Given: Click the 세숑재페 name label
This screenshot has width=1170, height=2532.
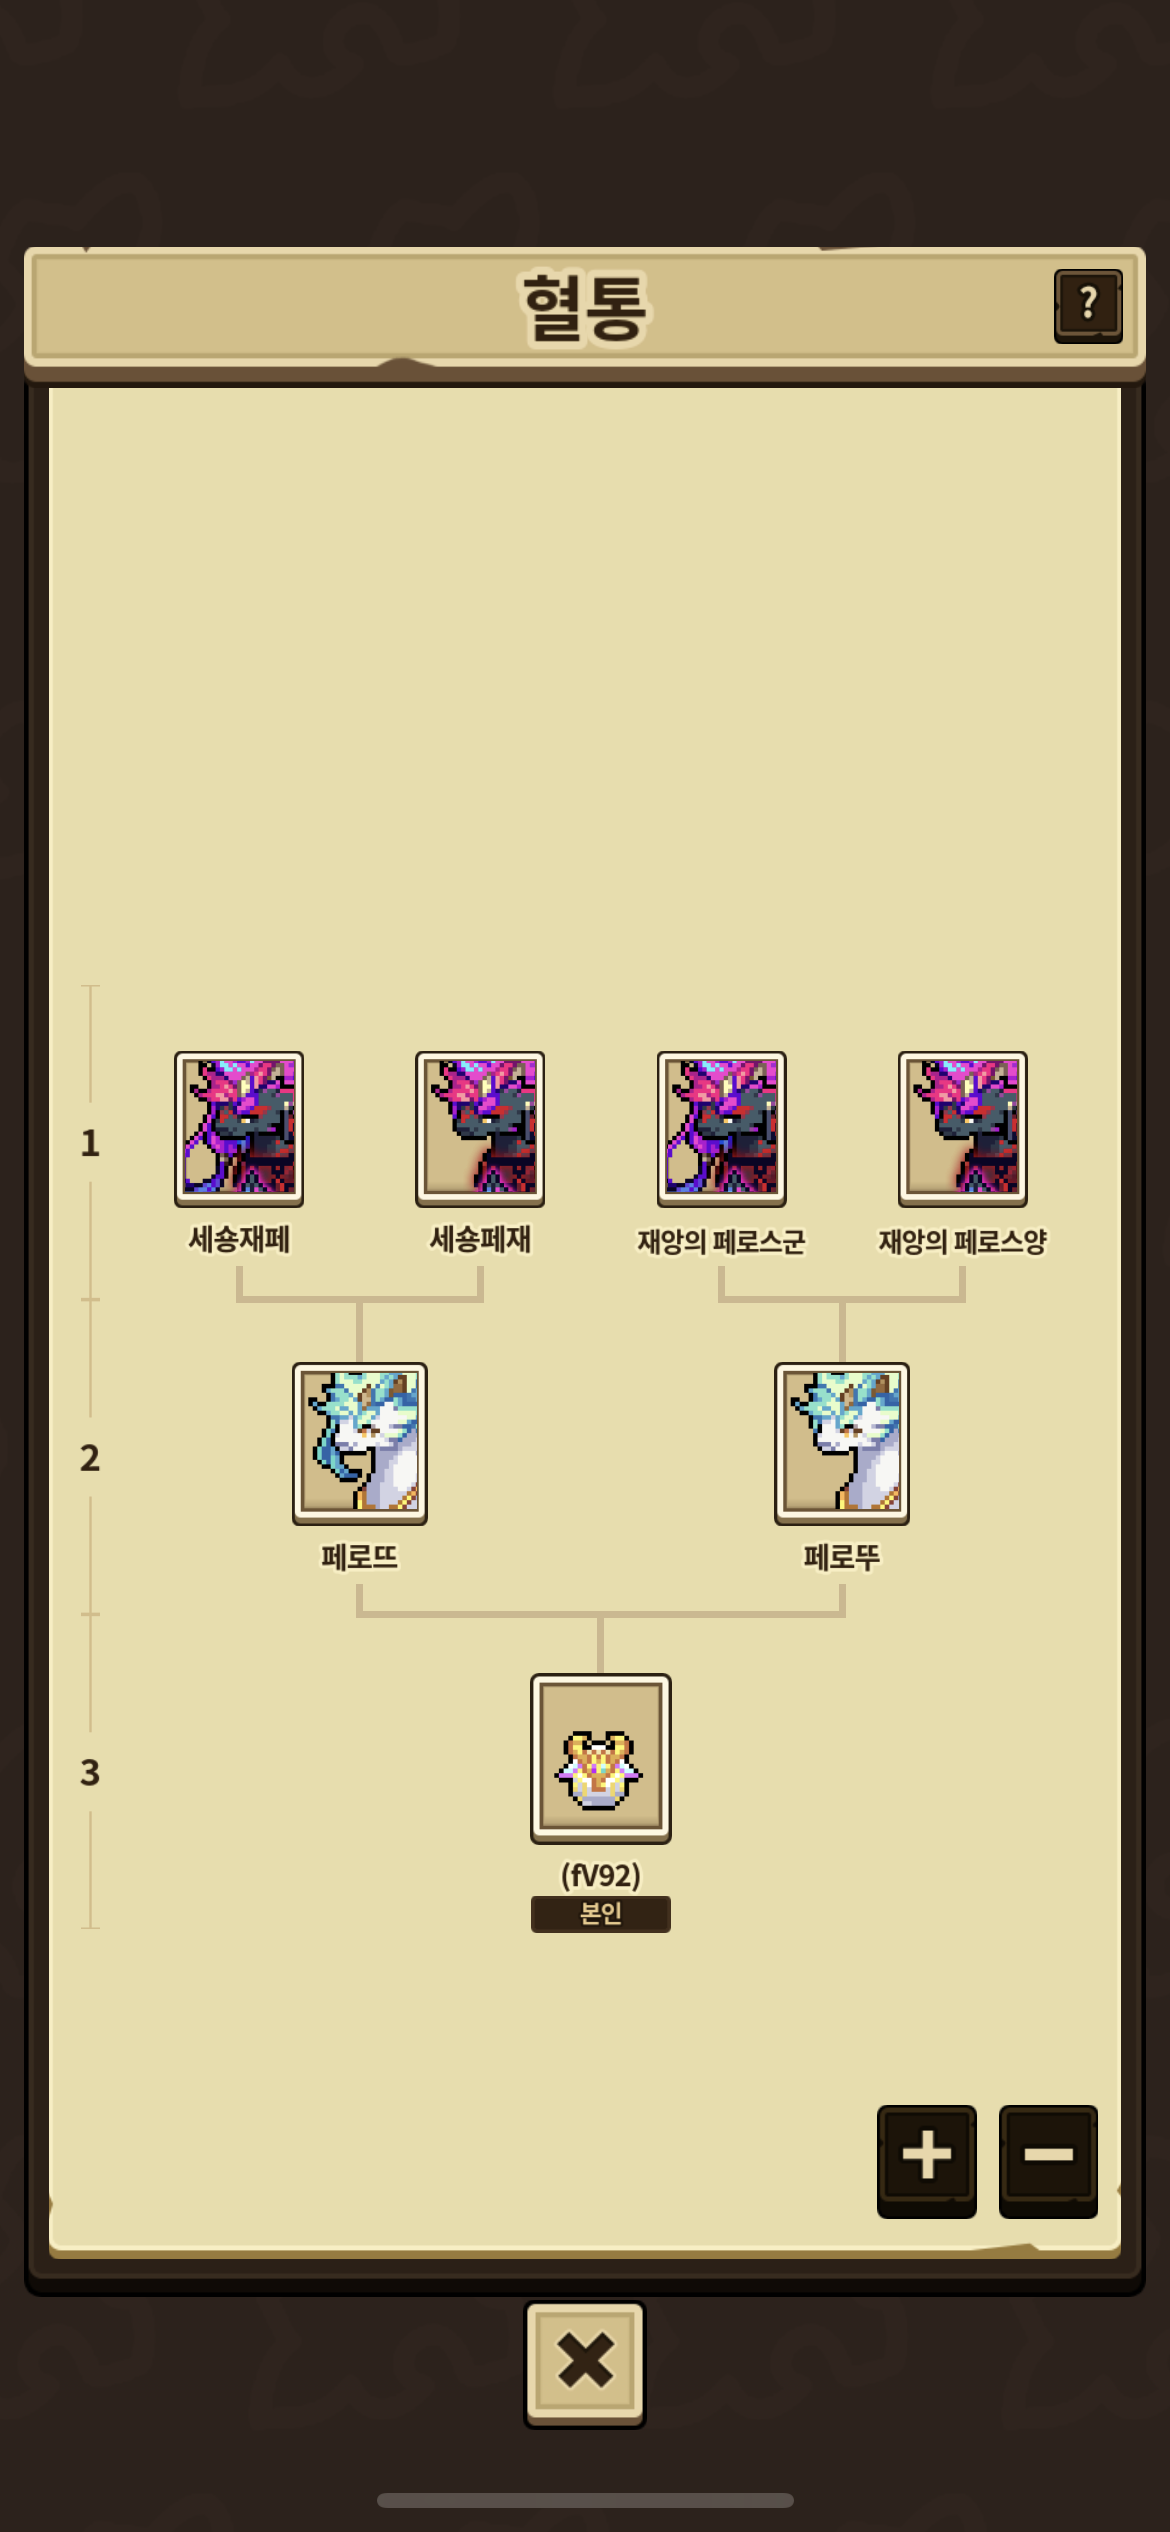Looking at the screenshot, I should [x=239, y=1240].
